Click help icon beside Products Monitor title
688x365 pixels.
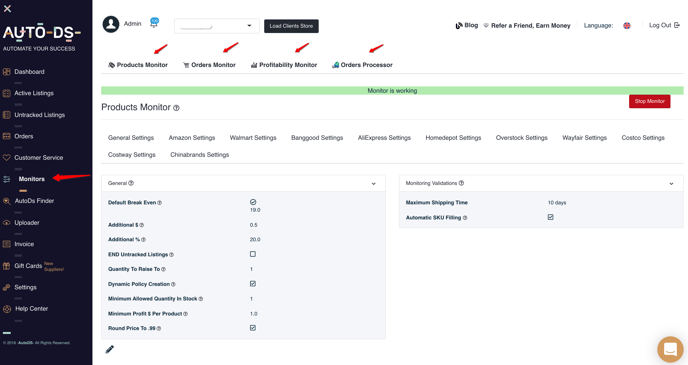pyautogui.click(x=176, y=108)
